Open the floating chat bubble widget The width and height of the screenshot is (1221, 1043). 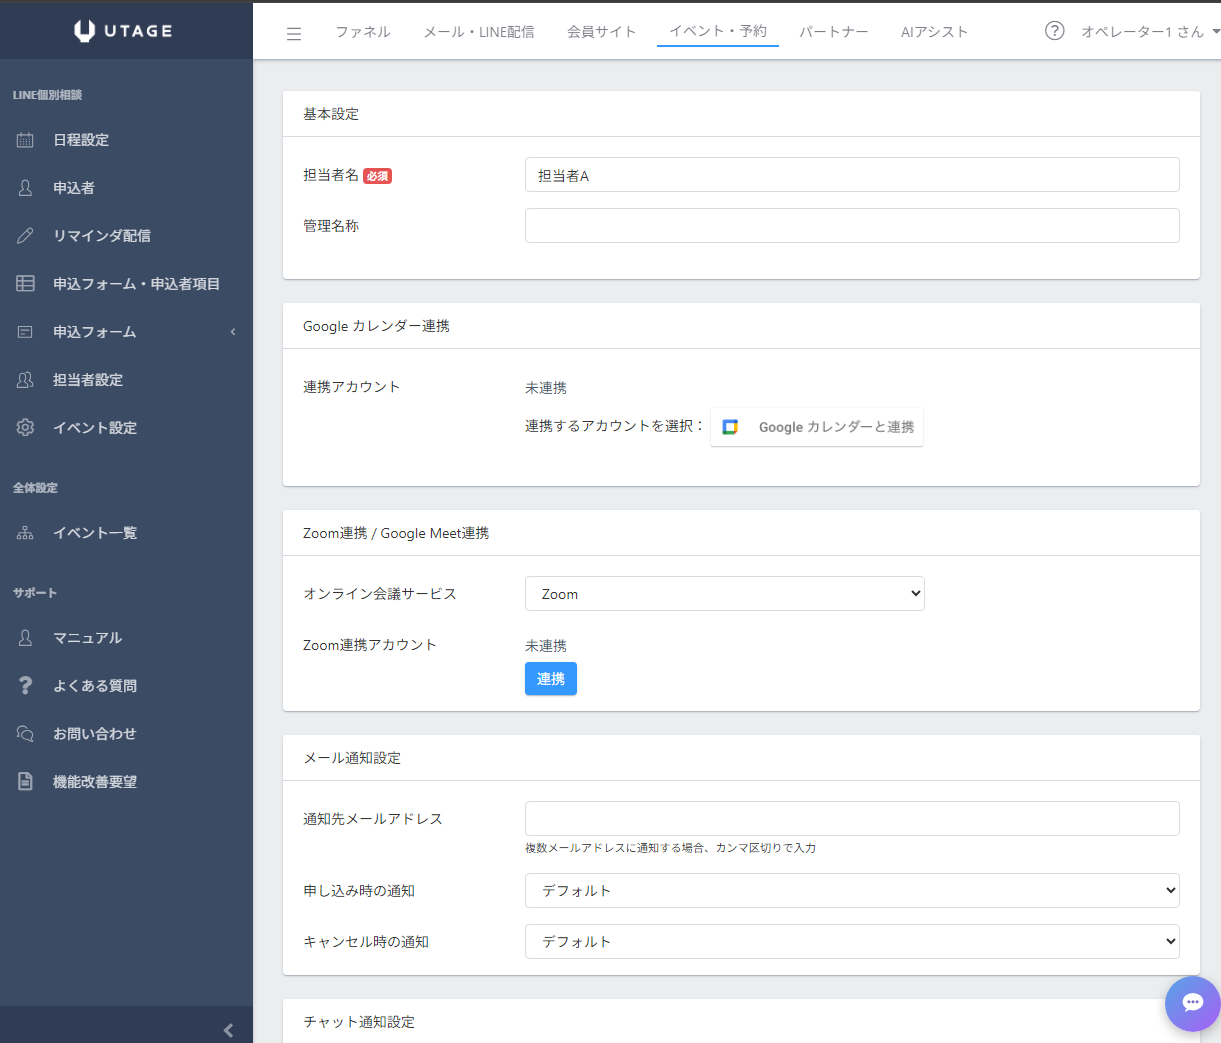coord(1192,1003)
